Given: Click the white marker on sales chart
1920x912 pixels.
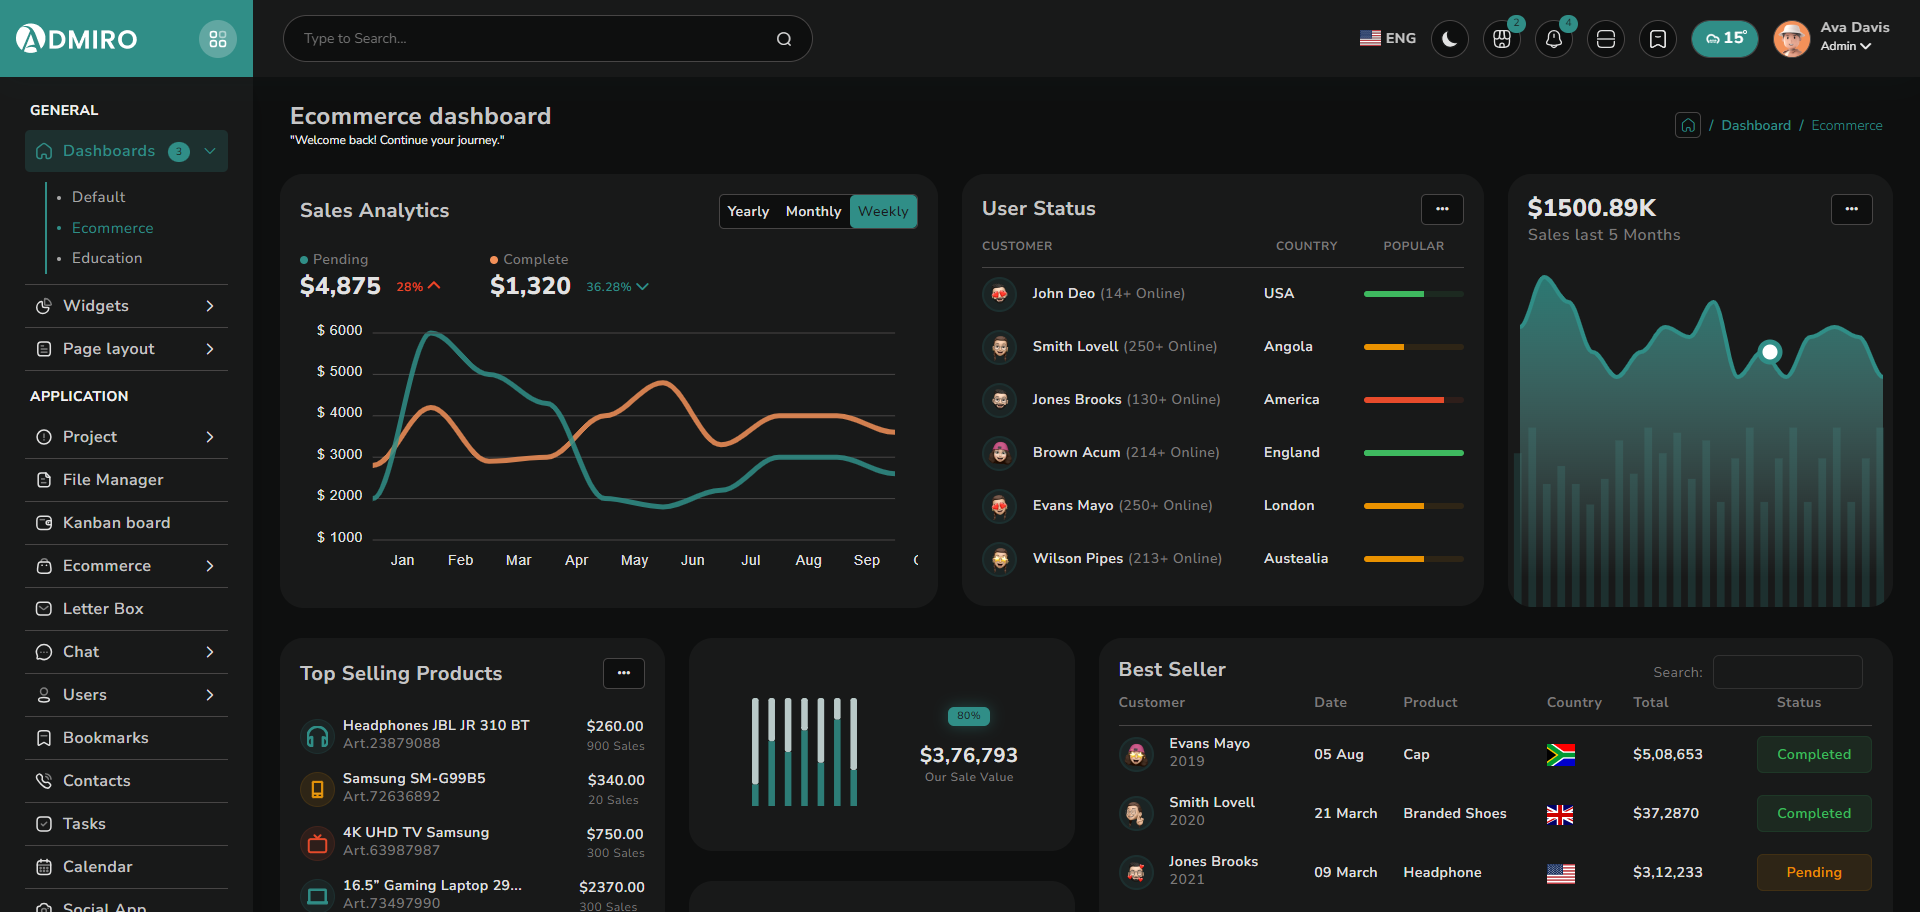Looking at the screenshot, I should [1769, 352].
